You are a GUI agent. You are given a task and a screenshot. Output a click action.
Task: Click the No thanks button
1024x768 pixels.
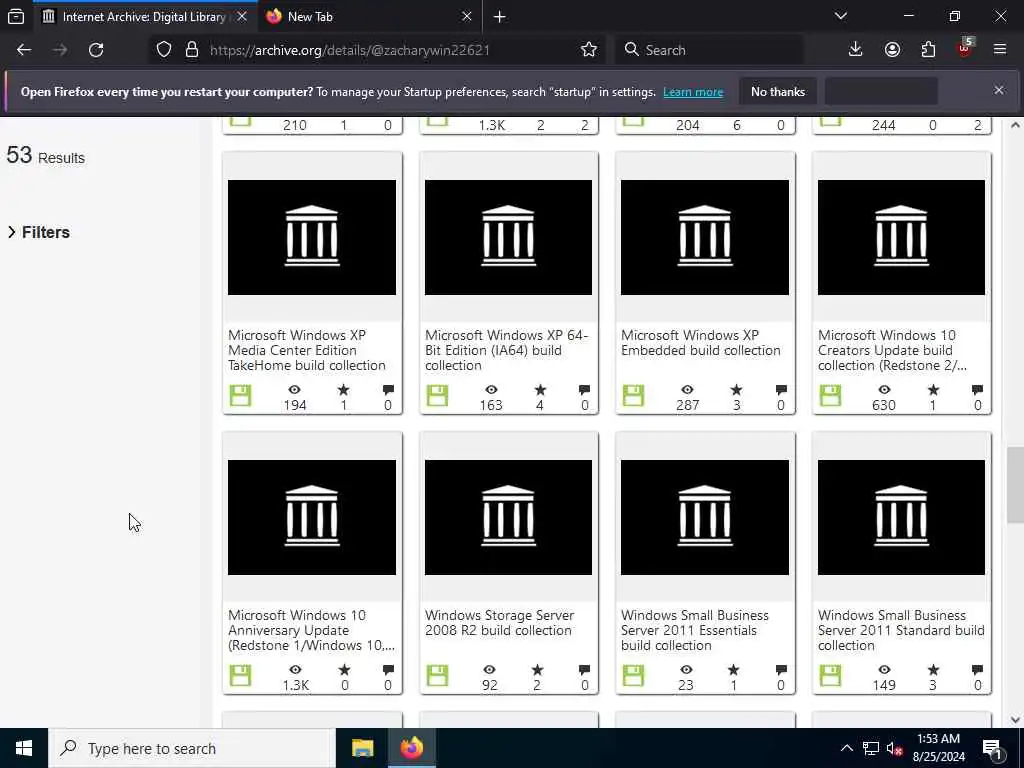coord(778,92)
